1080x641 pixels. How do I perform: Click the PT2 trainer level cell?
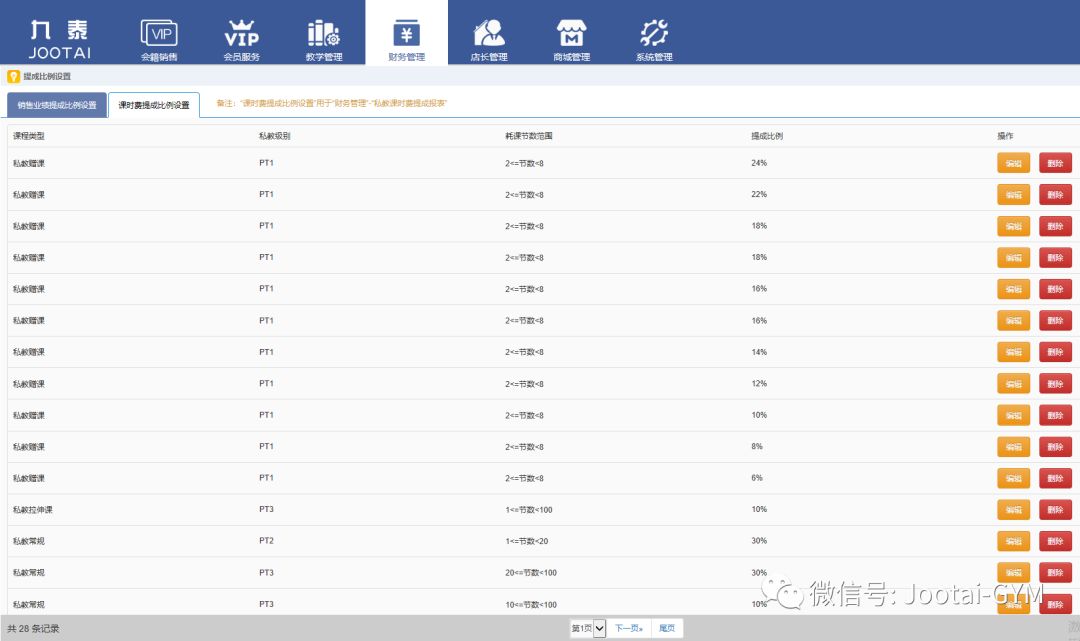[267, 541]
